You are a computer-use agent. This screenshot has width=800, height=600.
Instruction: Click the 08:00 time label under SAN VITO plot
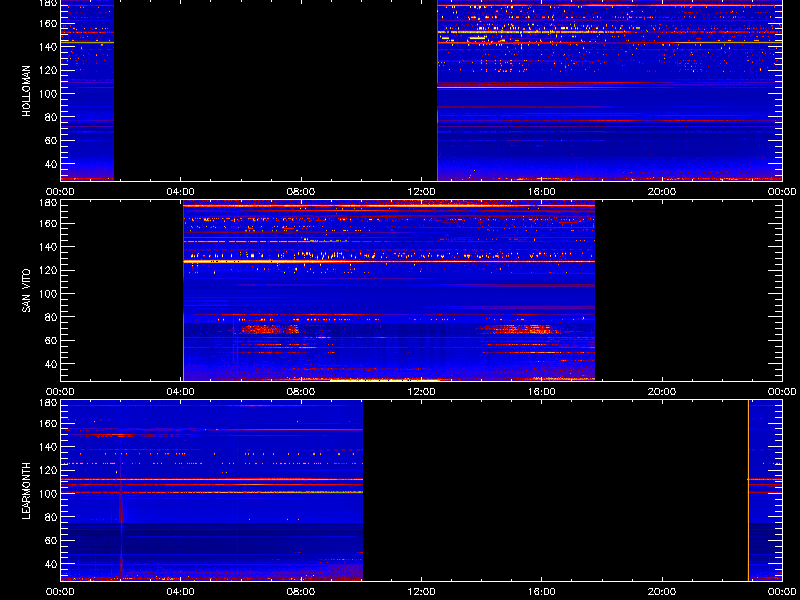(x=301, y=392)
